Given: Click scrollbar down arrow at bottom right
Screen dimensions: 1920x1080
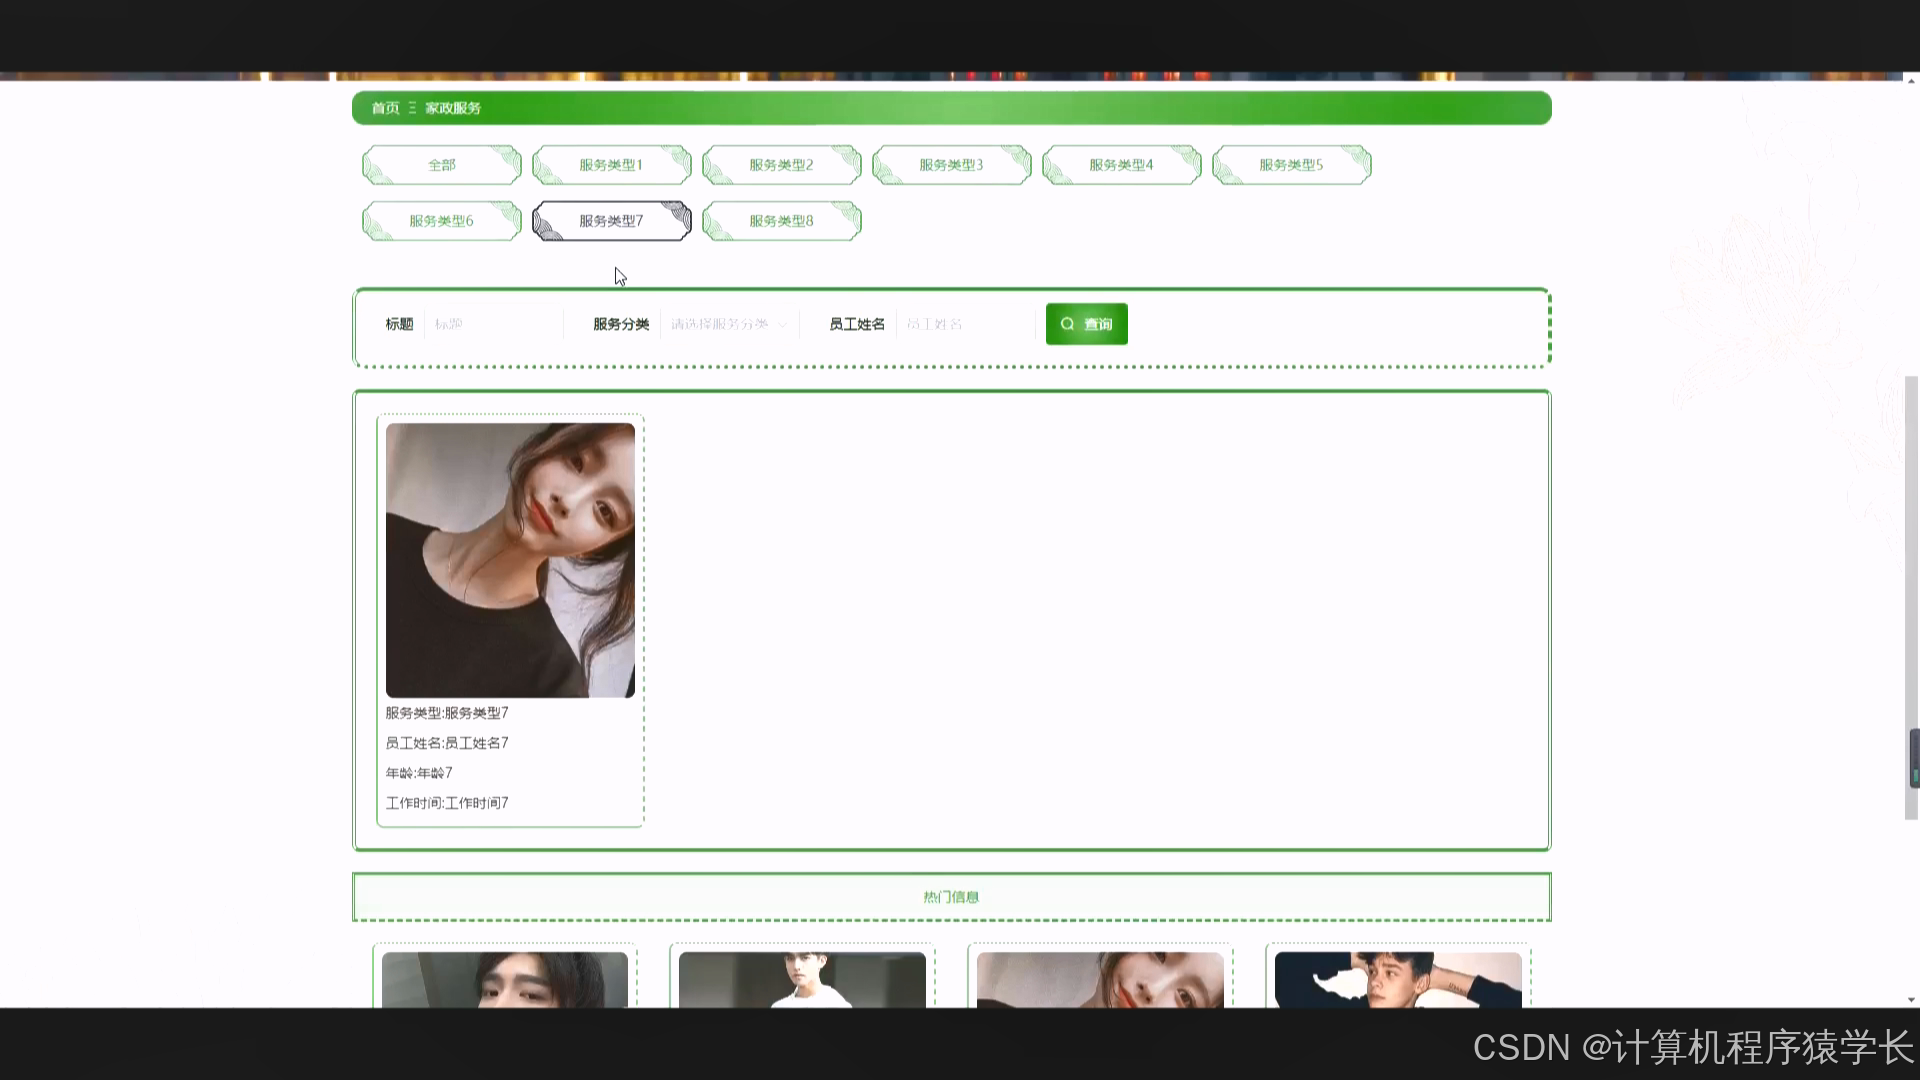Looking at the screenshot, I should (1911, 1000).
